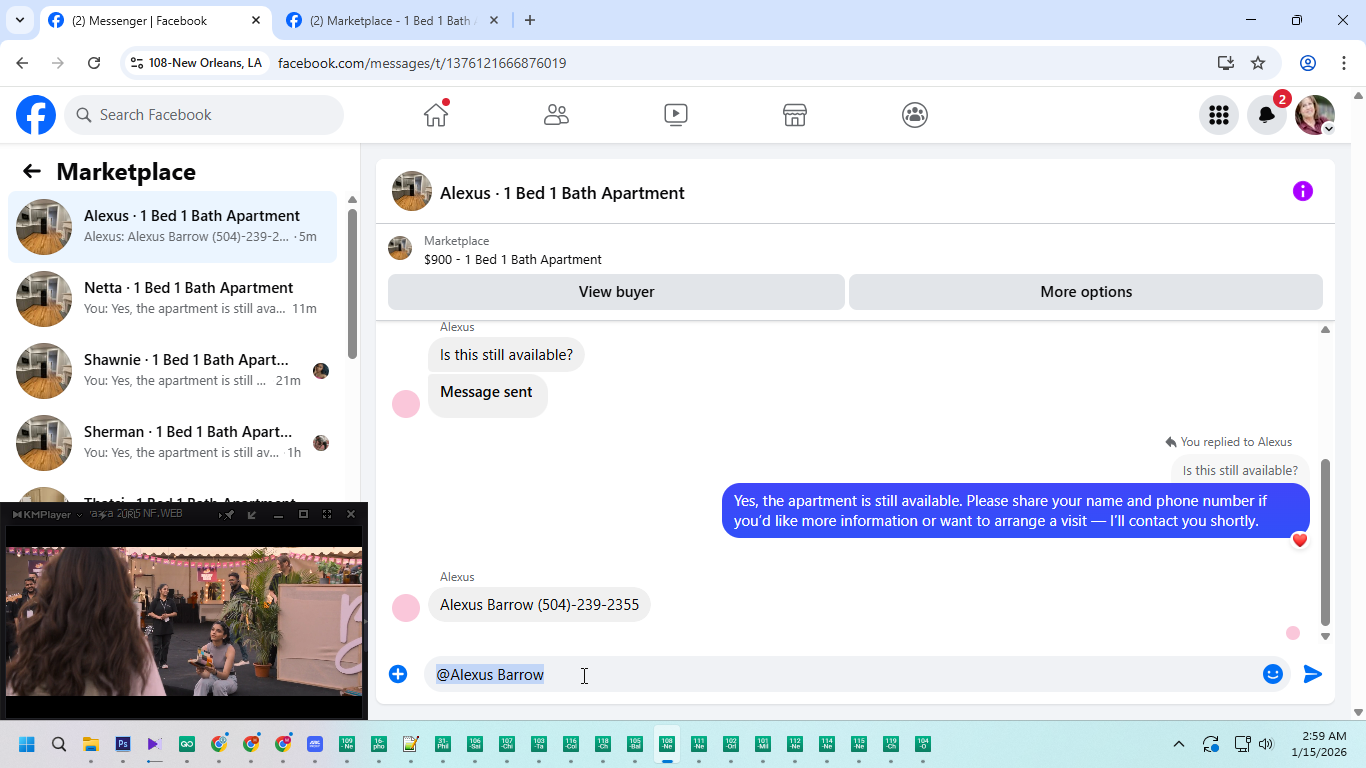Open the Chrome profile icon
1366x768 pixels.
(1308, 63)
